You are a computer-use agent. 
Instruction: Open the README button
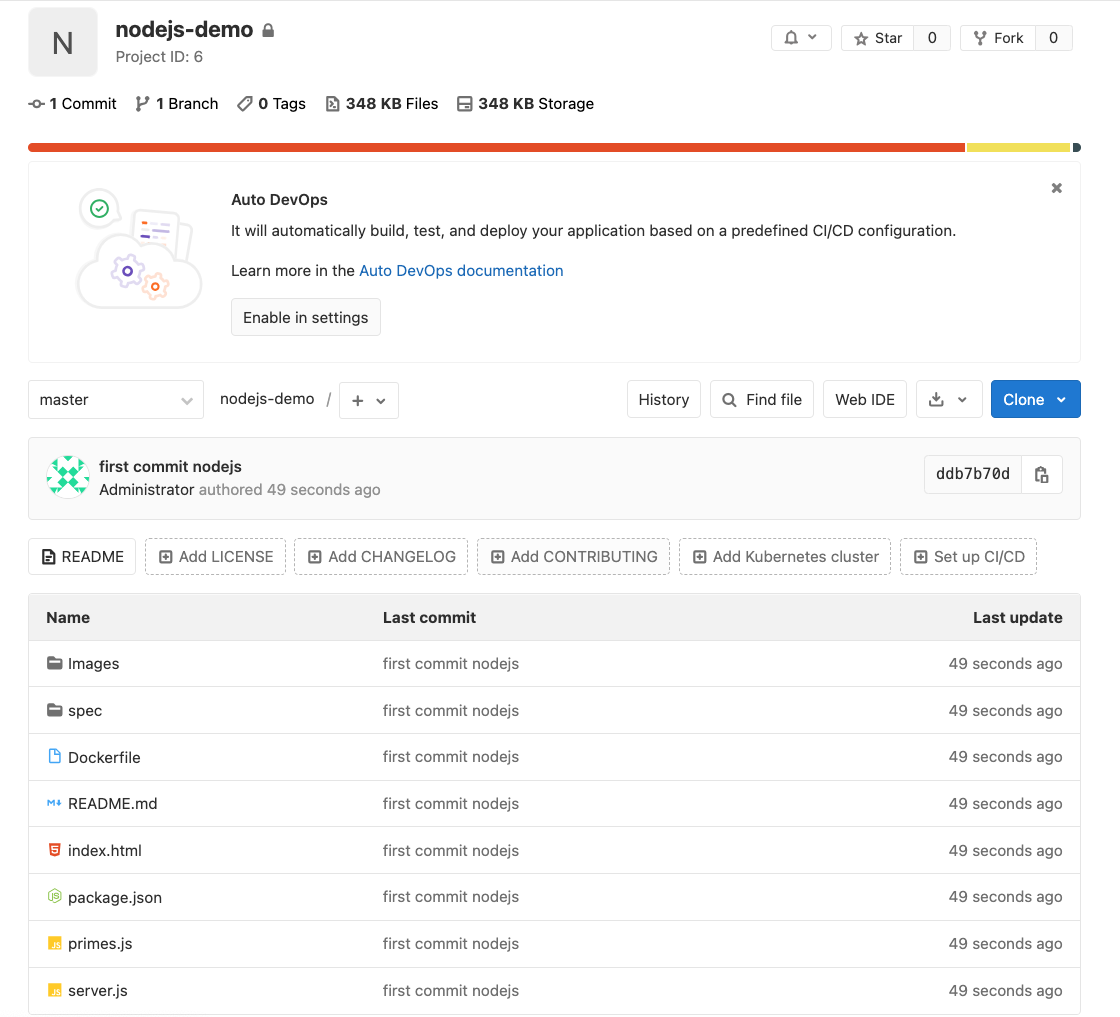(x=82, y=556)
